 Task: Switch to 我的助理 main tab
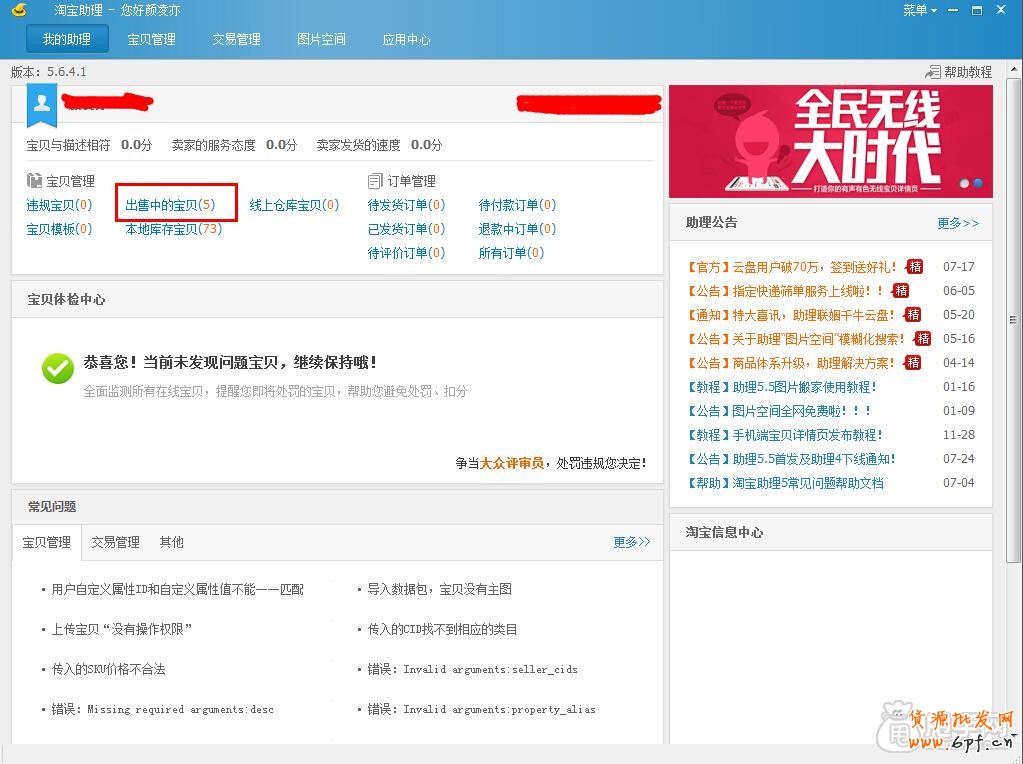pyautogui.click(x=67, y=39)
